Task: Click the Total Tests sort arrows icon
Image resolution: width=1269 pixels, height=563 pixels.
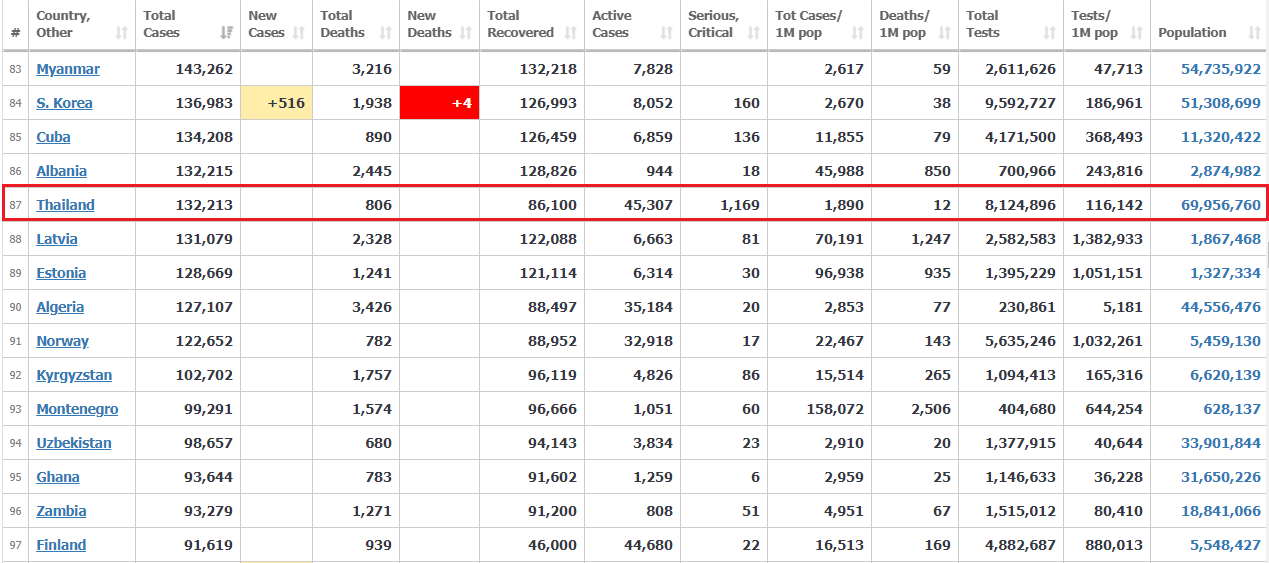Action: 1049,33
